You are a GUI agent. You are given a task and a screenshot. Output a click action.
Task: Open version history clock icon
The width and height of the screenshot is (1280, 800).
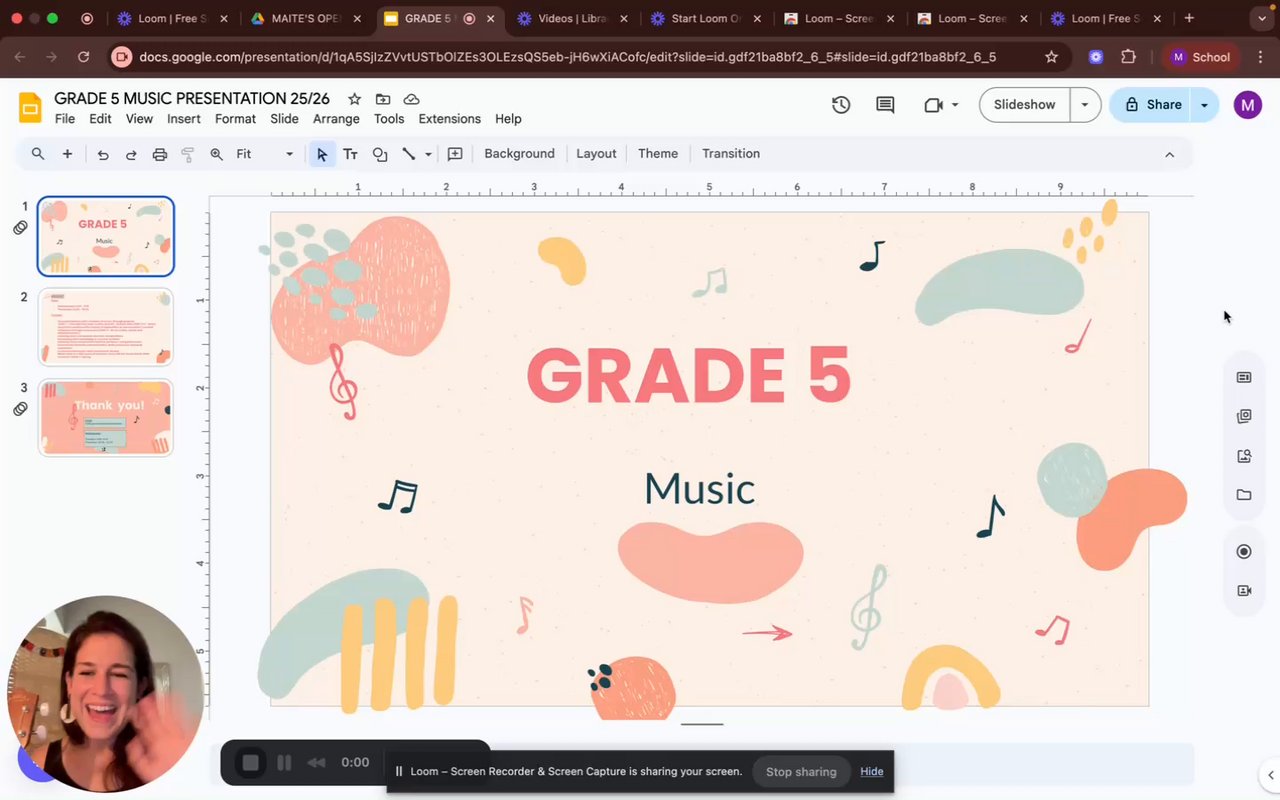click(841, 105)
